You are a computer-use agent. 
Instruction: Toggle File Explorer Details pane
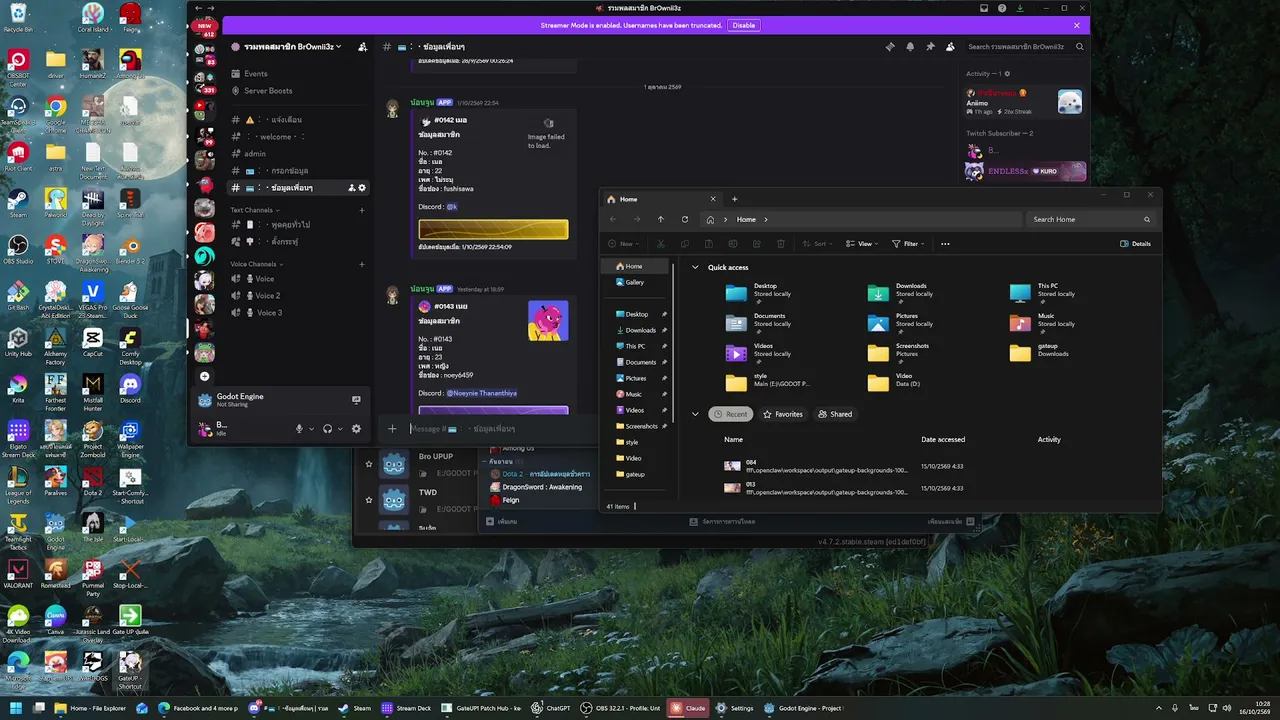1136,244
